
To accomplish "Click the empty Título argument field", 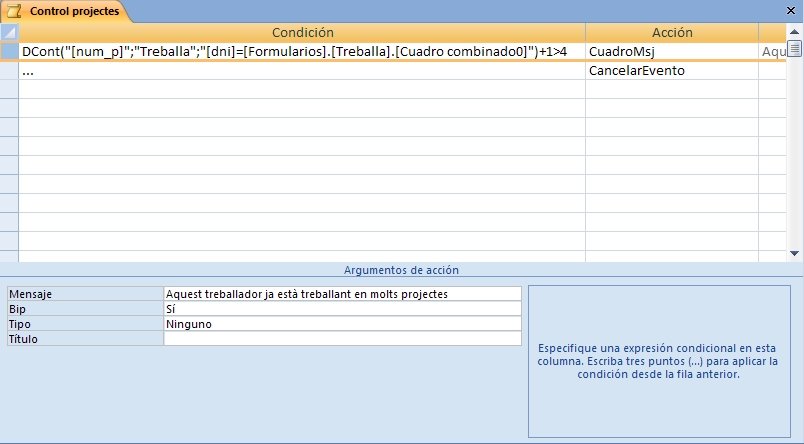I will (342, 339).
